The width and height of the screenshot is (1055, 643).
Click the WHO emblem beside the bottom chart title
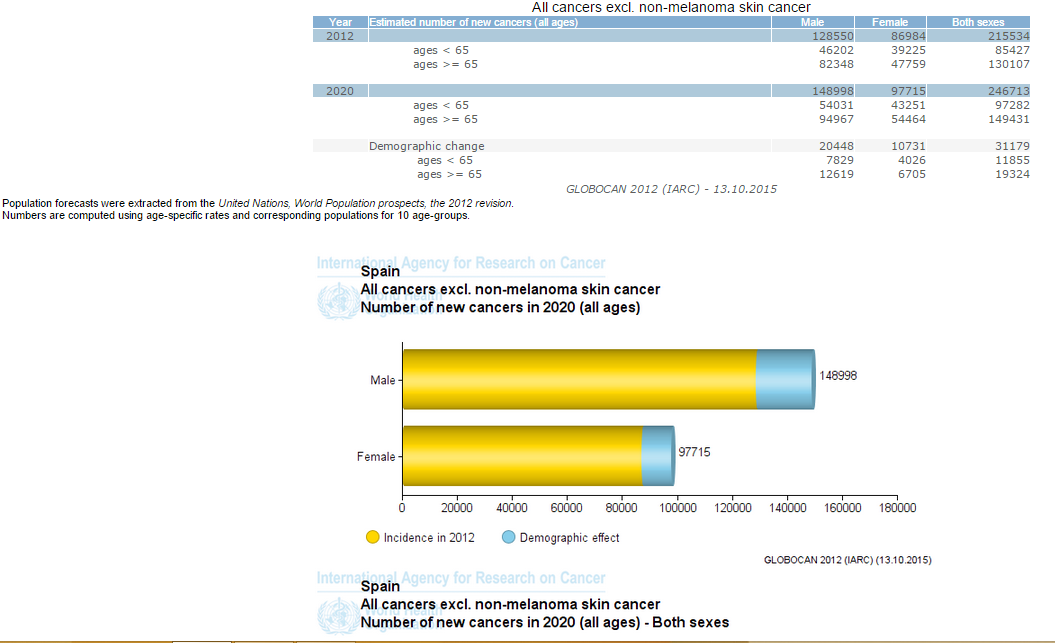(x=337, y=611)
